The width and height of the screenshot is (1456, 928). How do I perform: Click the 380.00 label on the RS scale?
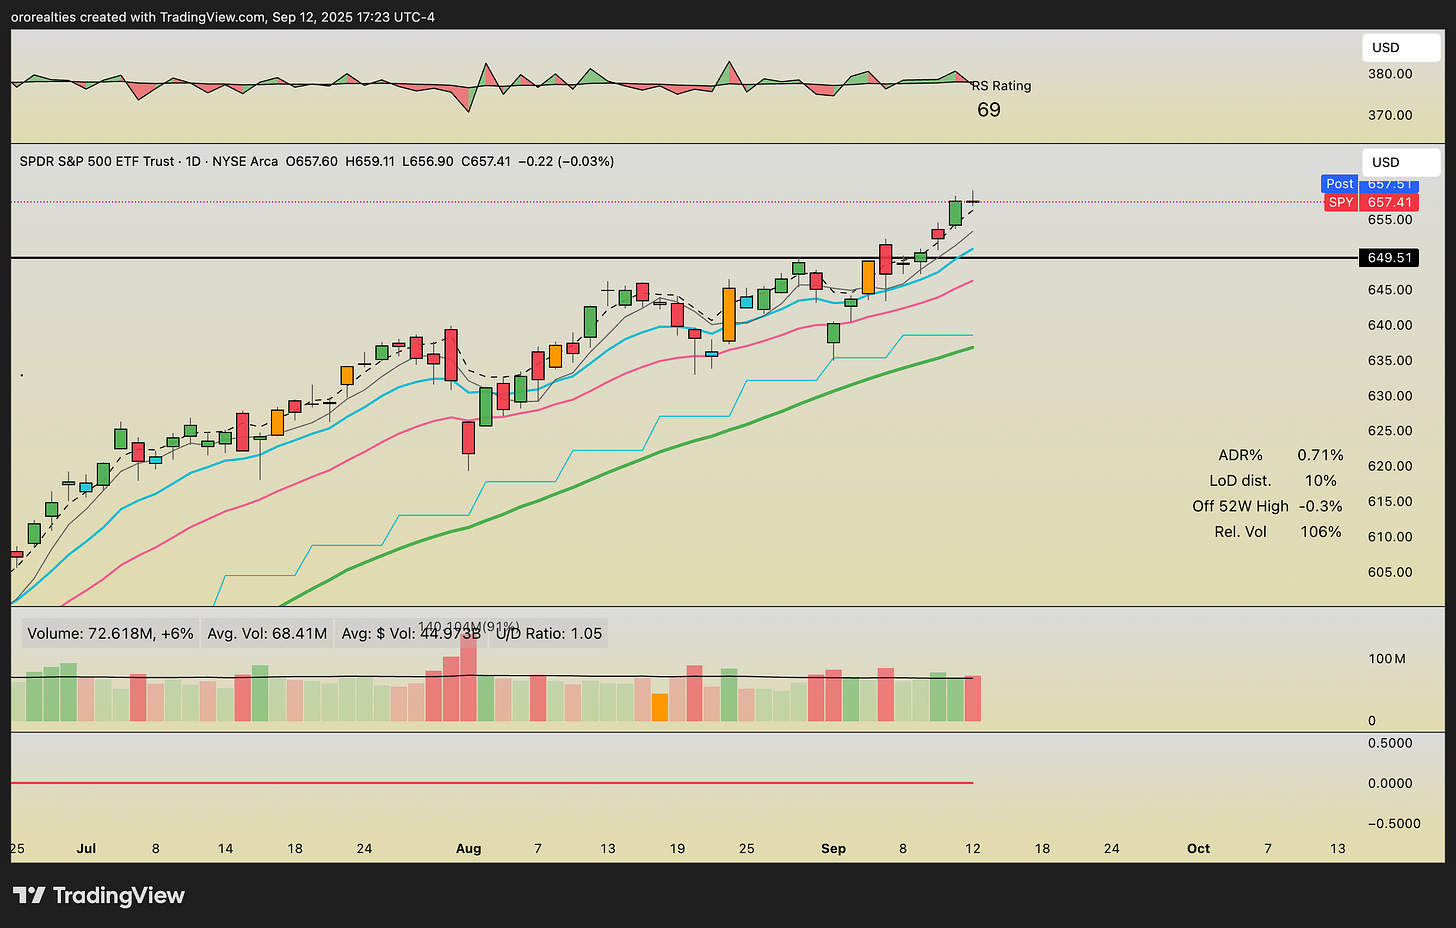[1390, 74]
